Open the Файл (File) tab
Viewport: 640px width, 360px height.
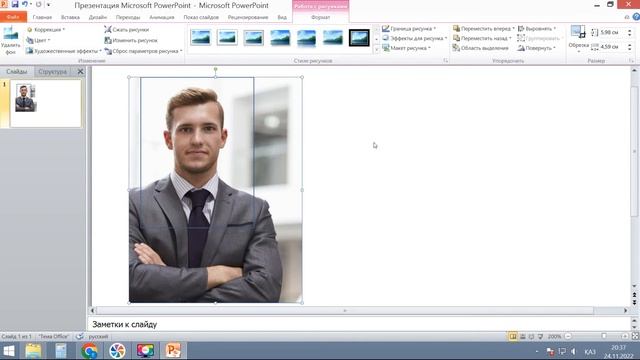pyautogui.click(x=13, y=17)
